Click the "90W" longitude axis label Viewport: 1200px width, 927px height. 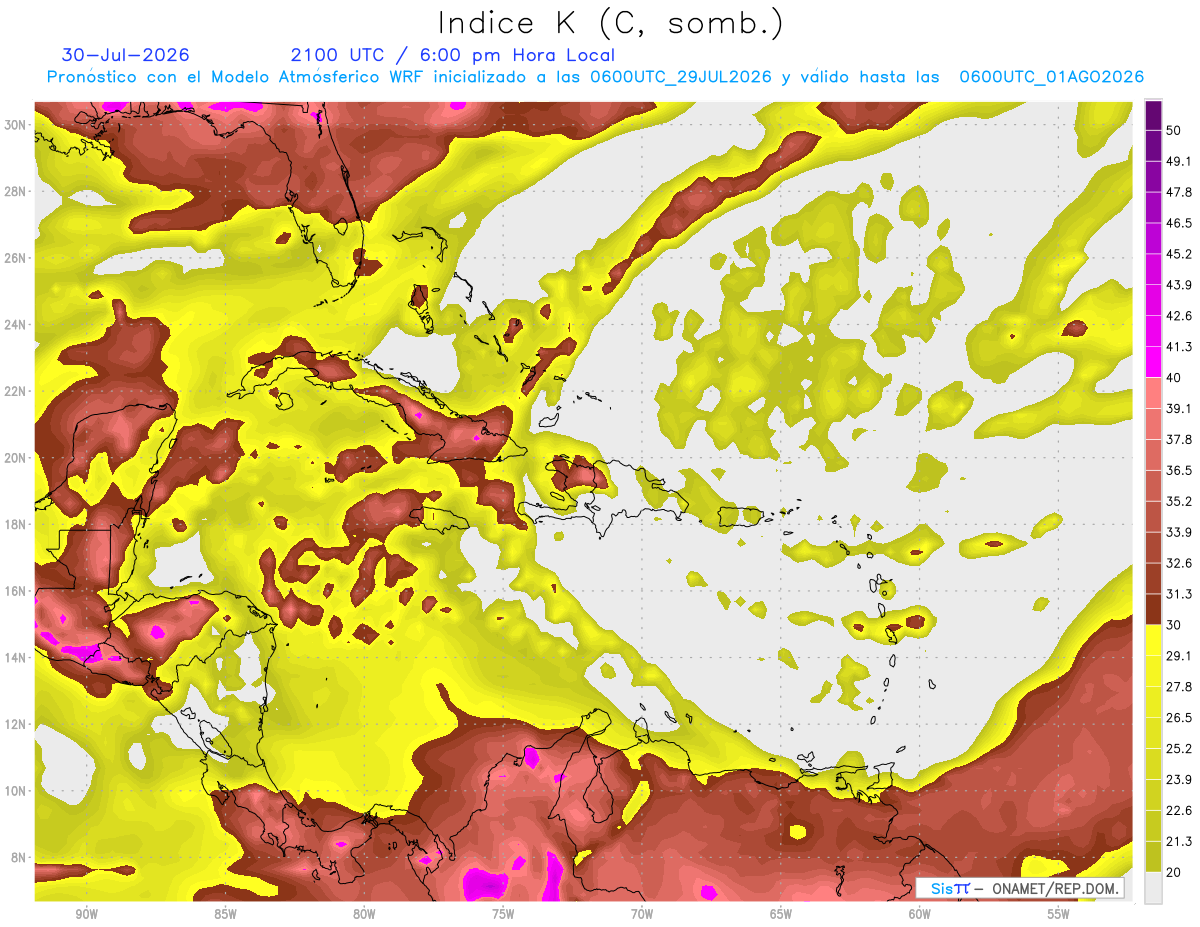click(x=86, y=914)
